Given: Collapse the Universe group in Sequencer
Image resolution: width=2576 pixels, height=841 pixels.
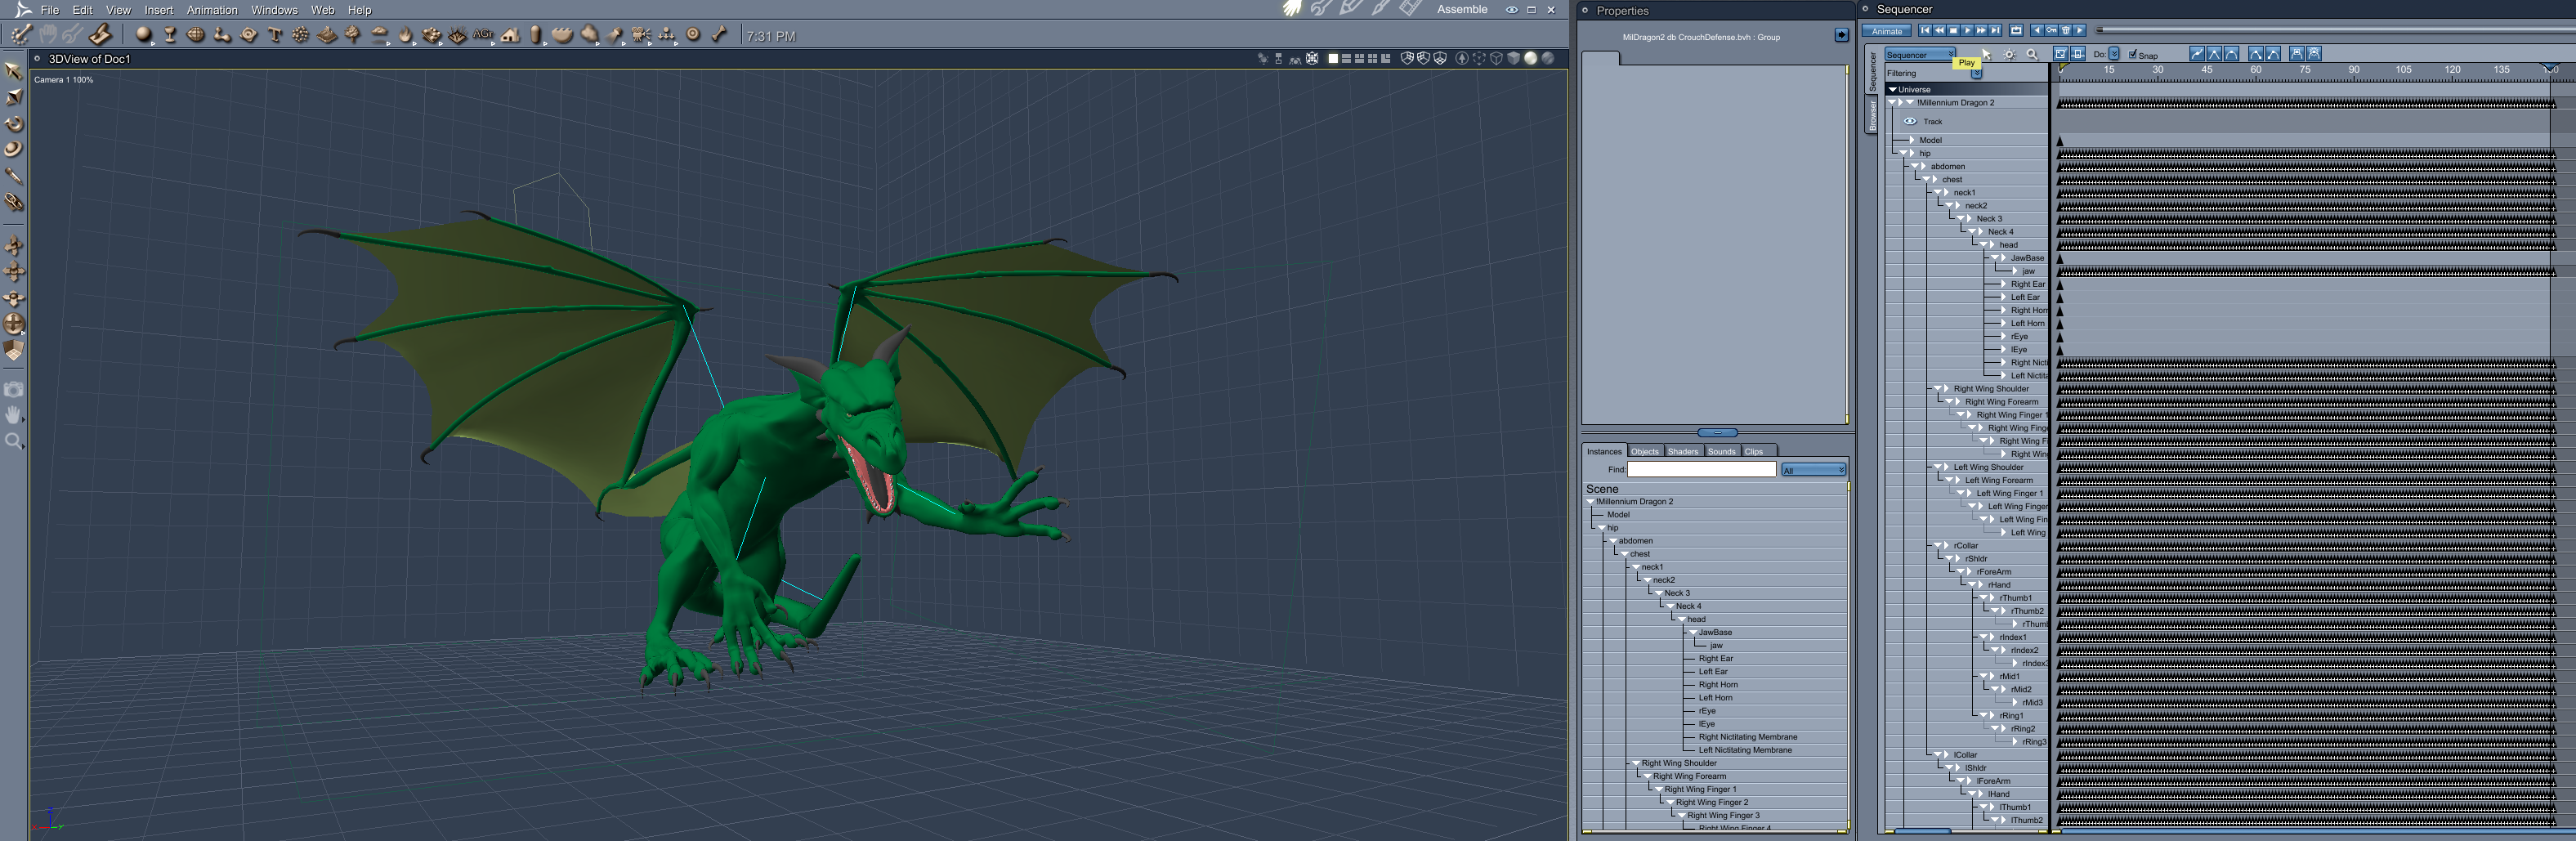Looking at the screenshot, I should tap(1892, 89).
